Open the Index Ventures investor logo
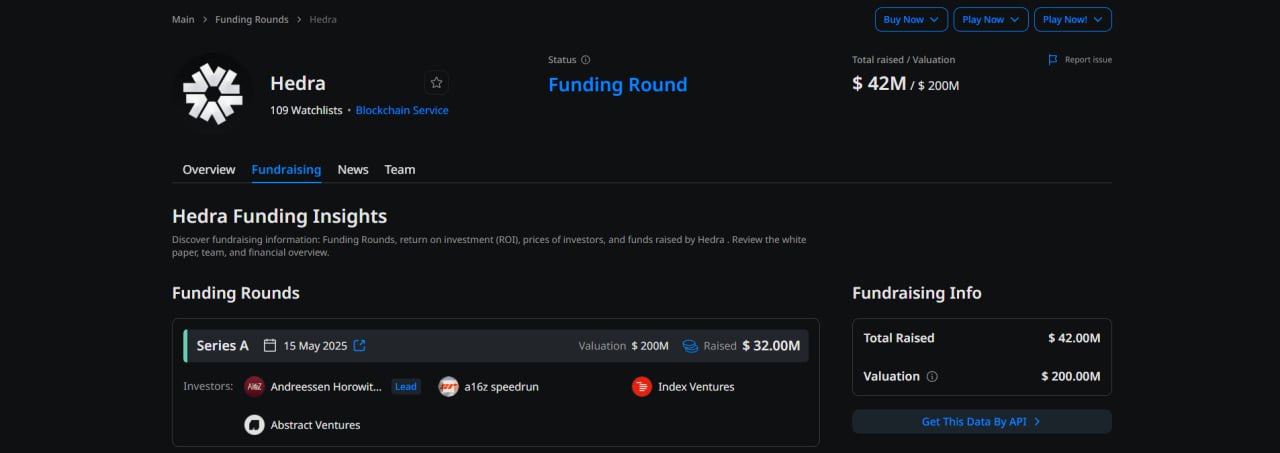 click(642, 386)
